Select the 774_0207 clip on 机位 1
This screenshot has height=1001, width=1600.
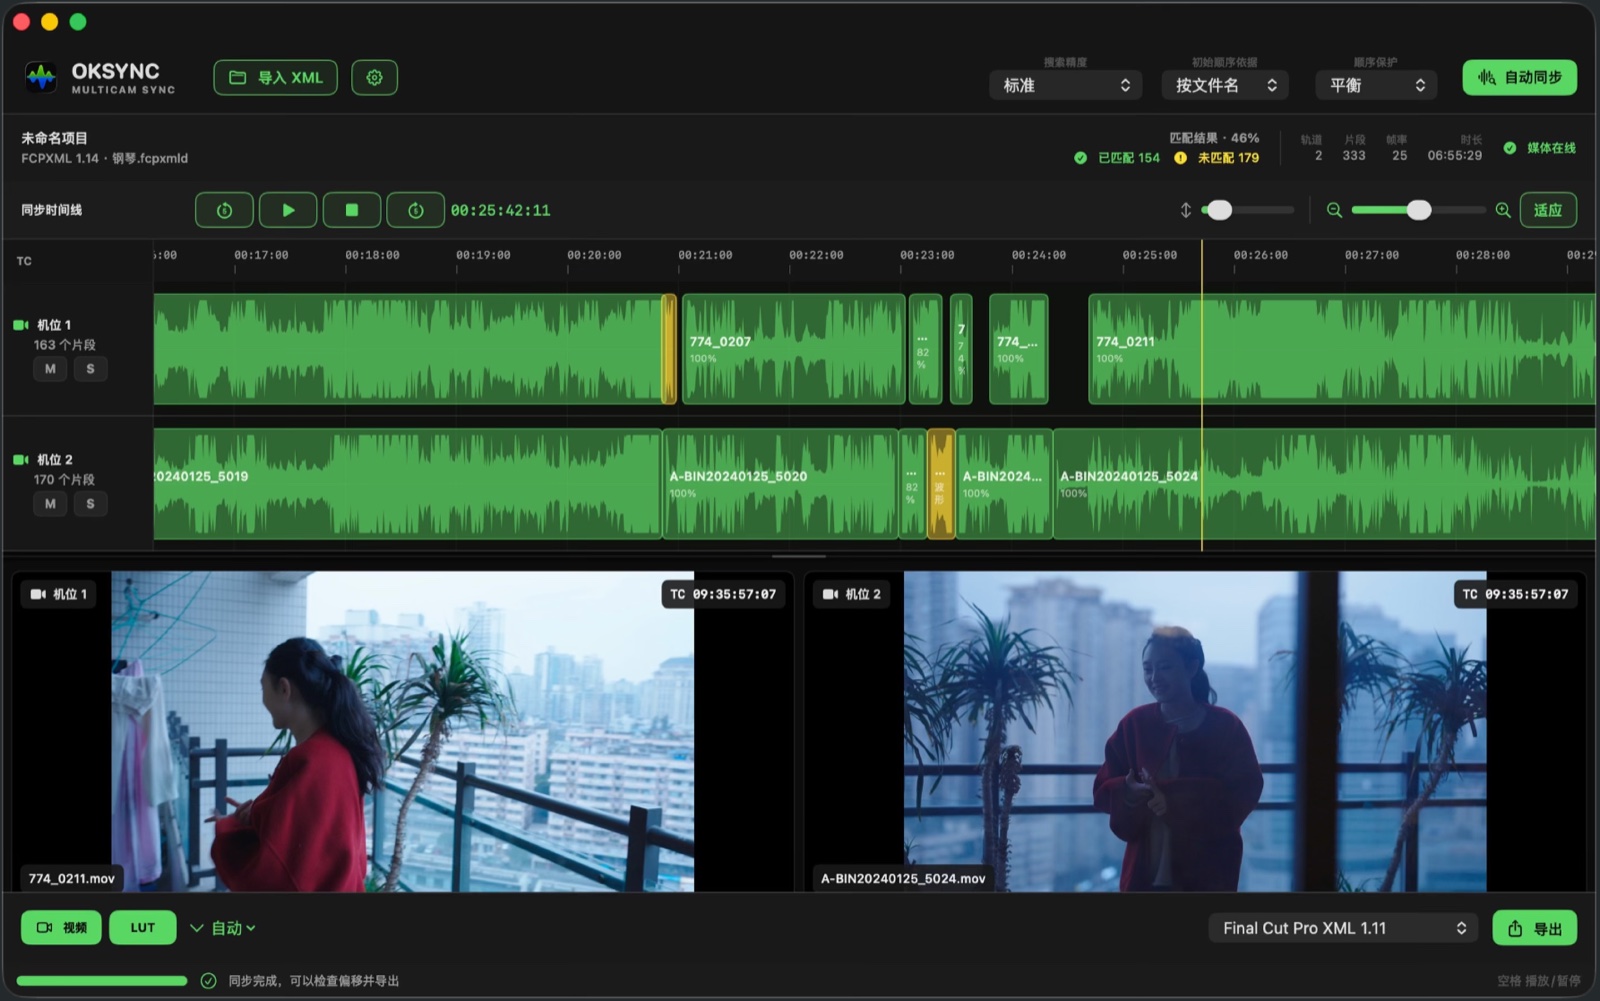point(793,349)
